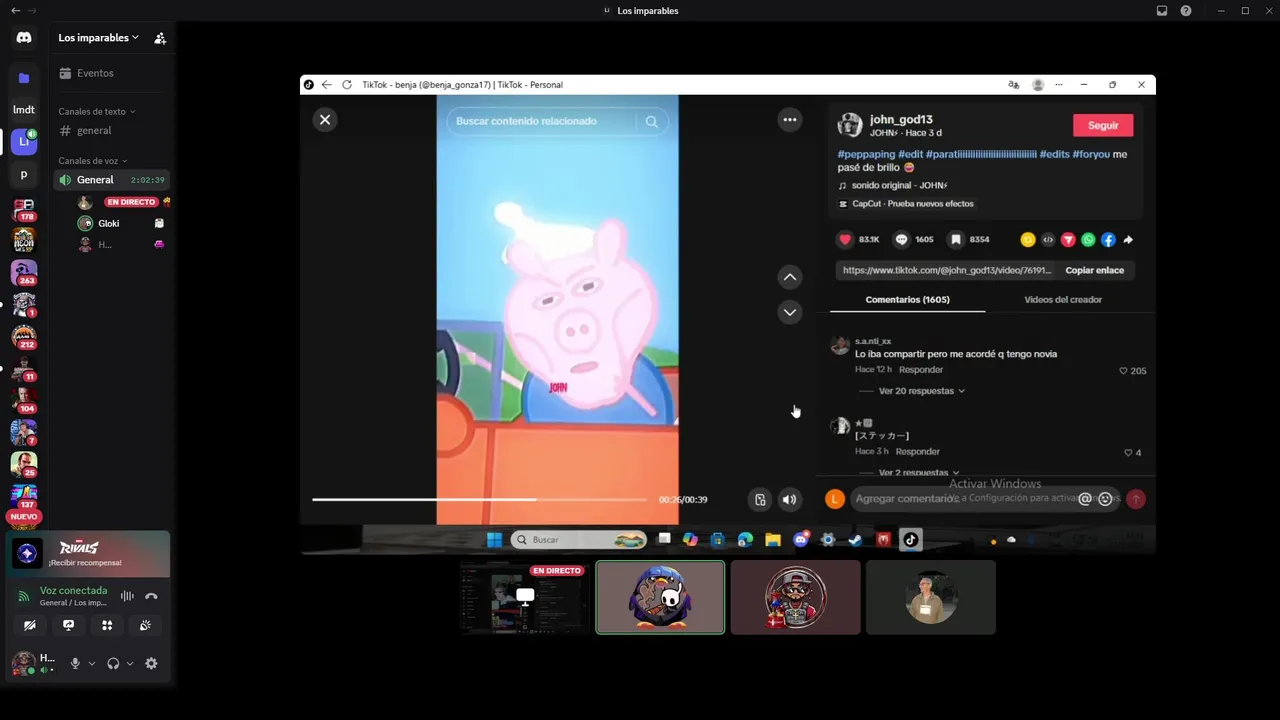1280x720 pixels.
Task: Open the TikTok video more options (three dots)
Action: 790,120
